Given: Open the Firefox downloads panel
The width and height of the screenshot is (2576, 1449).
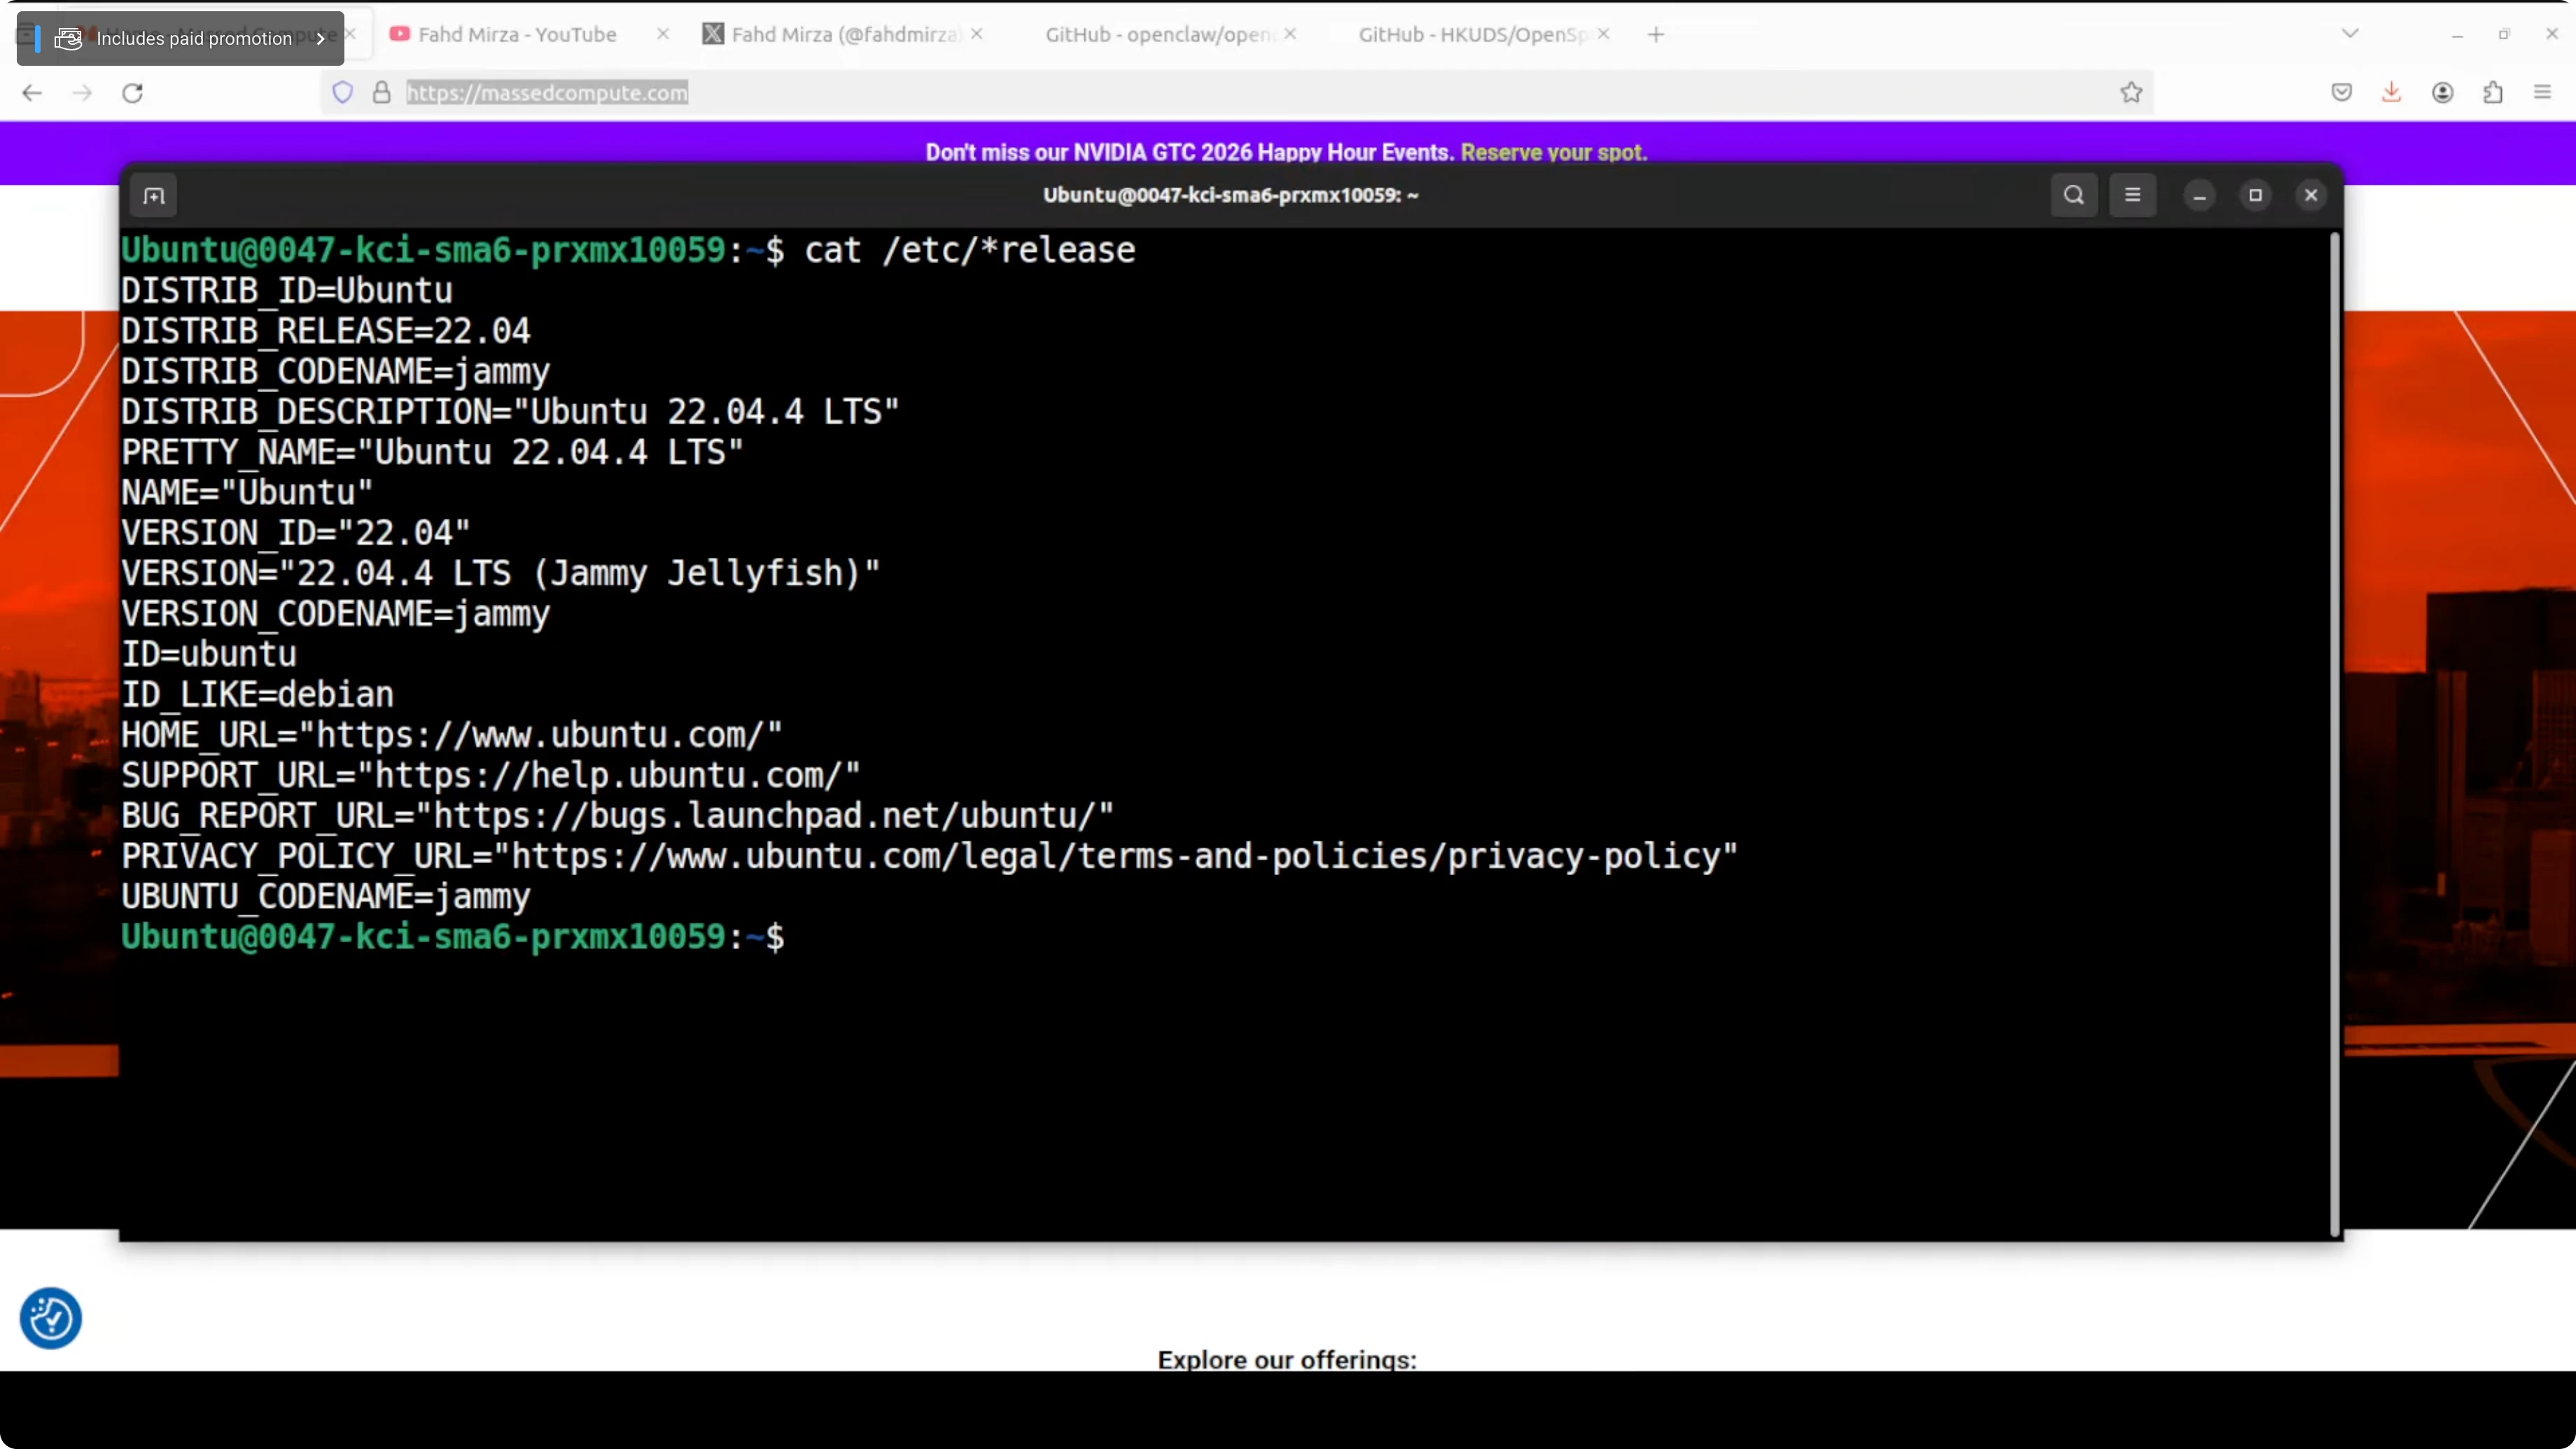Looking at the screenshot, I should 2391,93.
